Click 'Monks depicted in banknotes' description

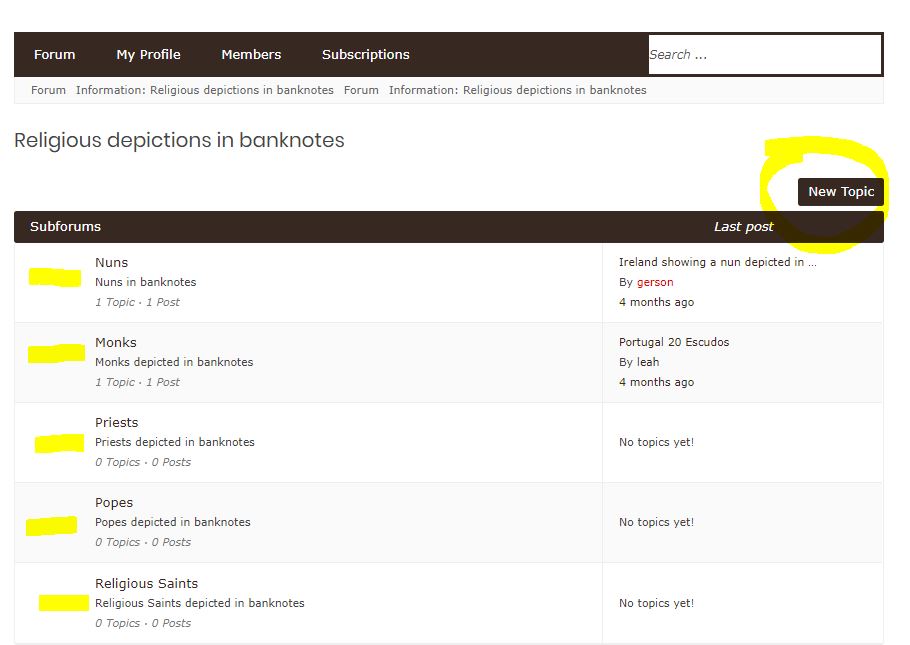(x=174, y=362)
